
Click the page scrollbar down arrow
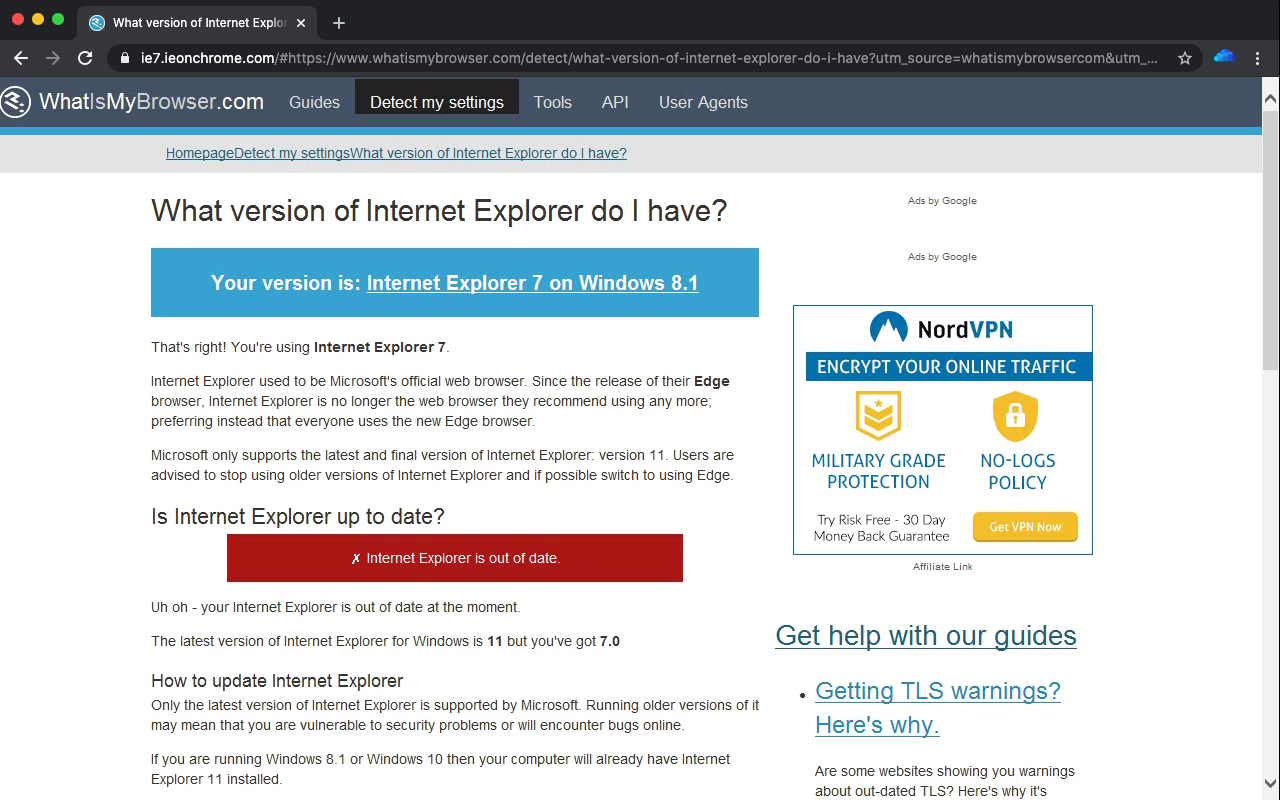(x=1270, y=783)
